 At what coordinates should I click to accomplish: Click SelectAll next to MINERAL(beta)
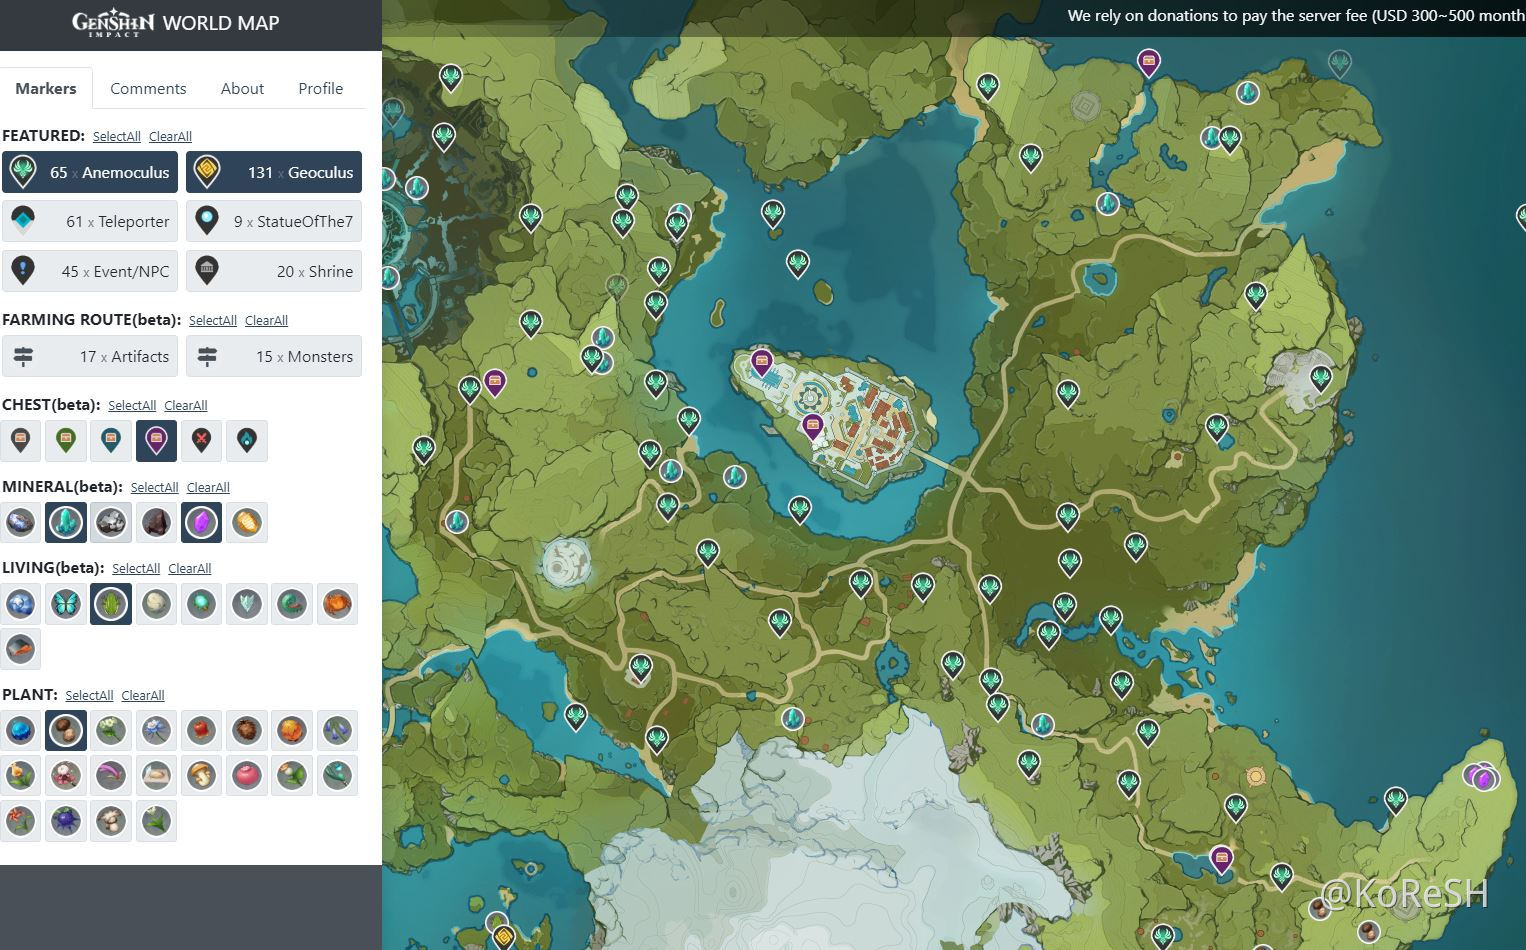pos(154,488)
